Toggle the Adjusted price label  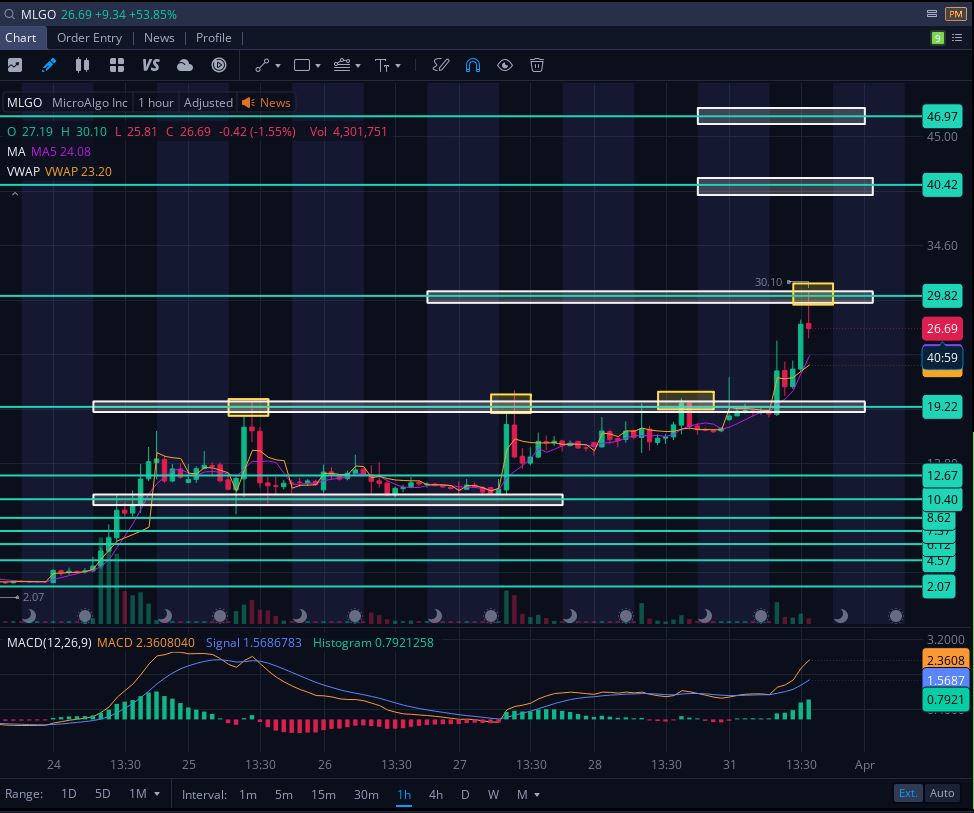pyautogui.click(x=208, y=102)
